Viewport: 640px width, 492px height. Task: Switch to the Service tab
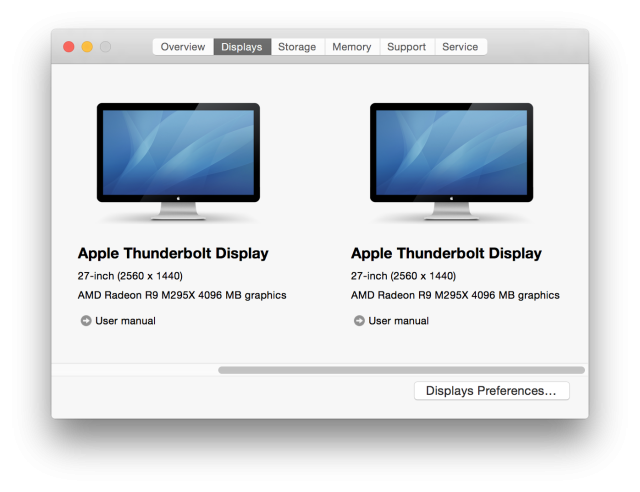tap(460, 47)
